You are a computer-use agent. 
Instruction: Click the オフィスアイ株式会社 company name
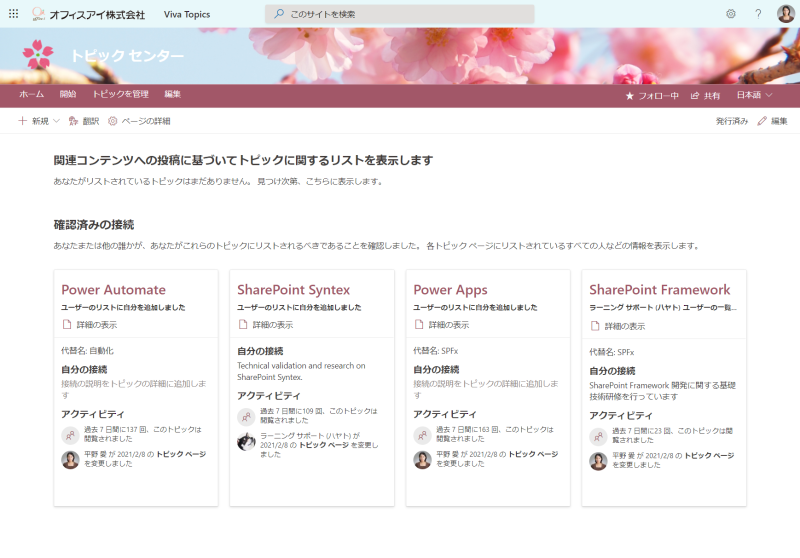pos(97,15)
